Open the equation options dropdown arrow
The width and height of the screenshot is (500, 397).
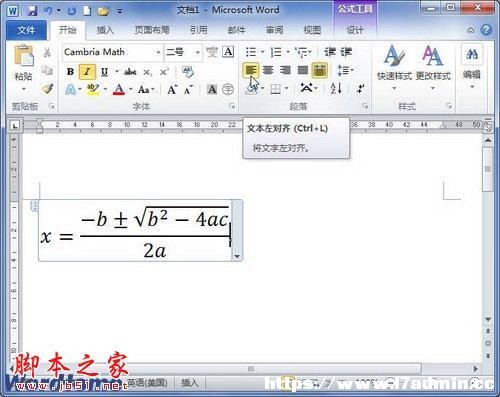point(237,256)
